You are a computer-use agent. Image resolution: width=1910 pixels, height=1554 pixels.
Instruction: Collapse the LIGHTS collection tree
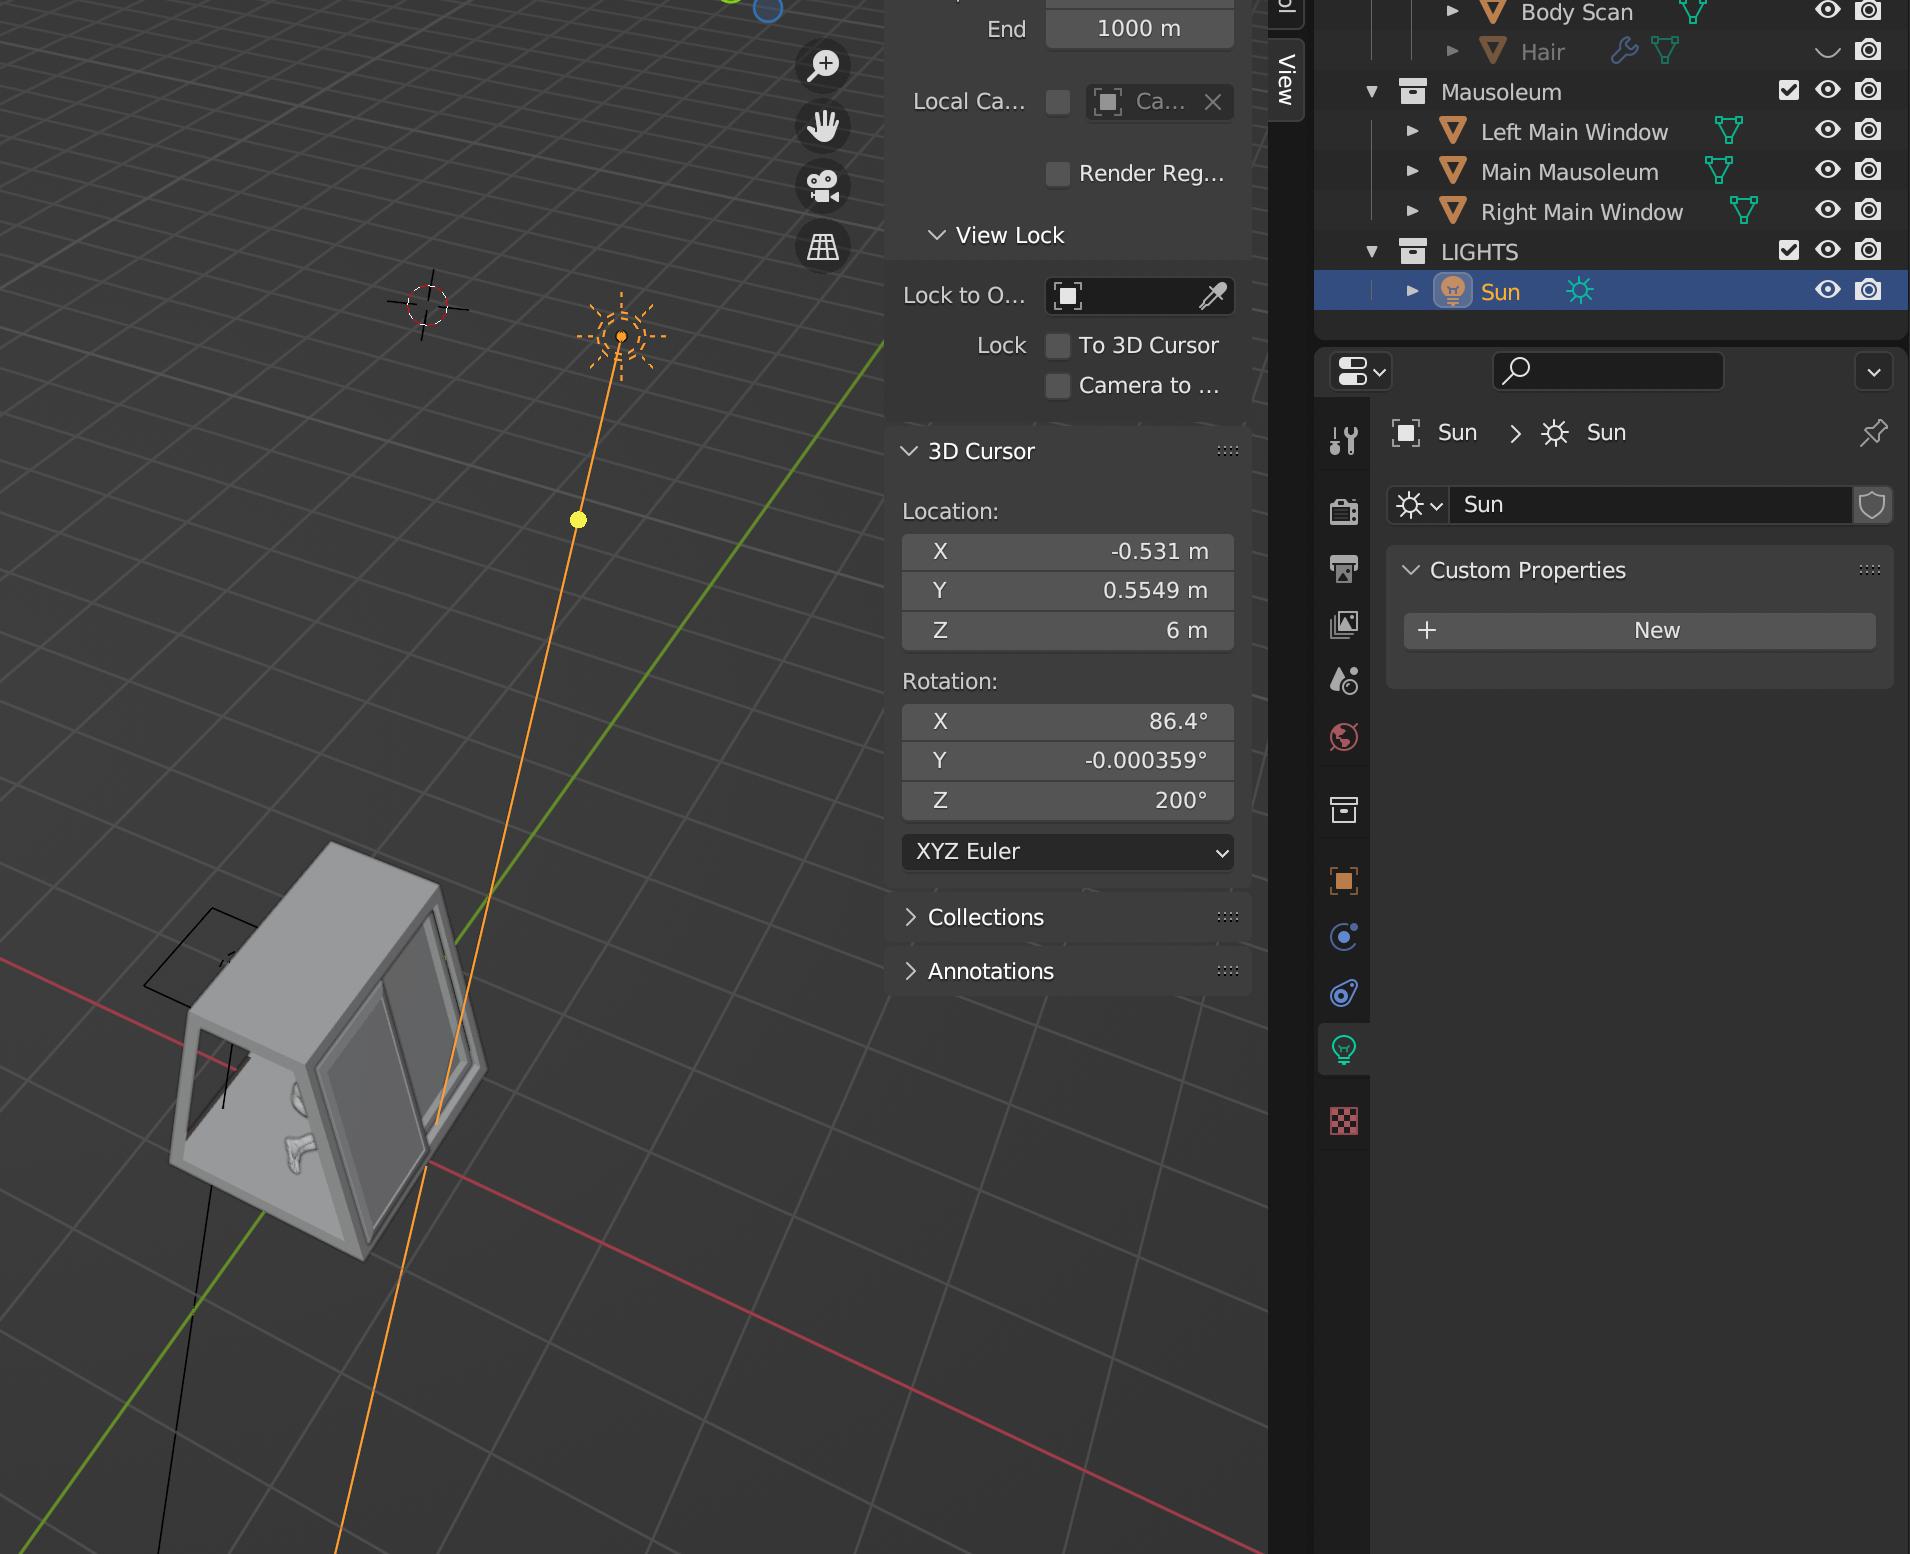point(1372,251)
